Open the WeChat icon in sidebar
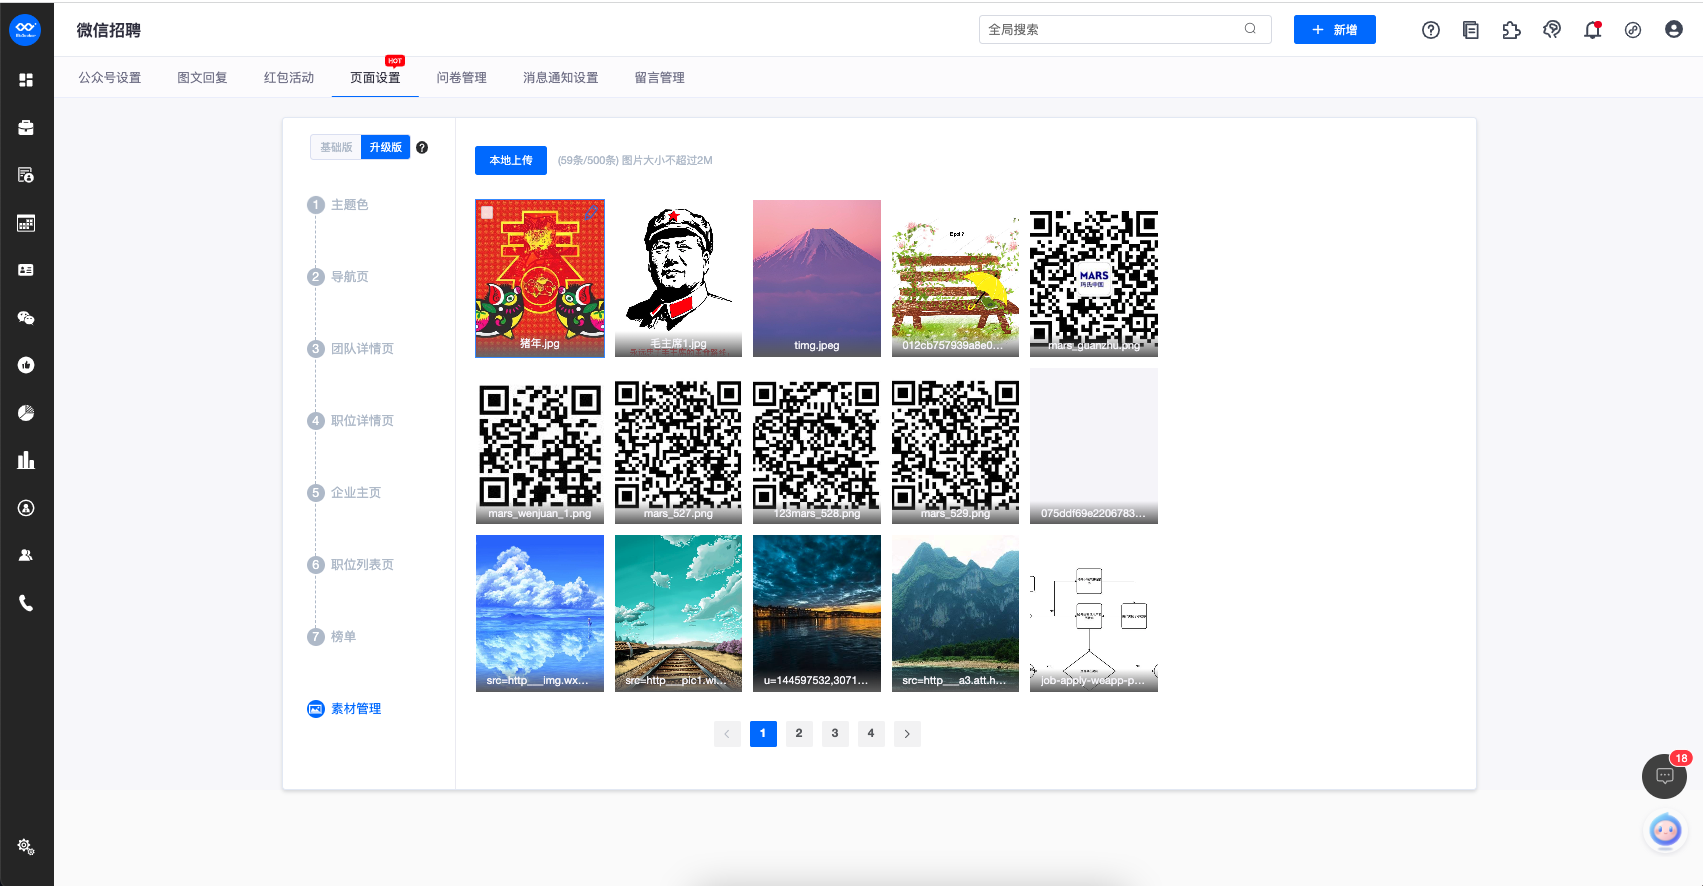Image resolution: width=1703 pixels, height=886 pixels. click(x=26, y=318)
